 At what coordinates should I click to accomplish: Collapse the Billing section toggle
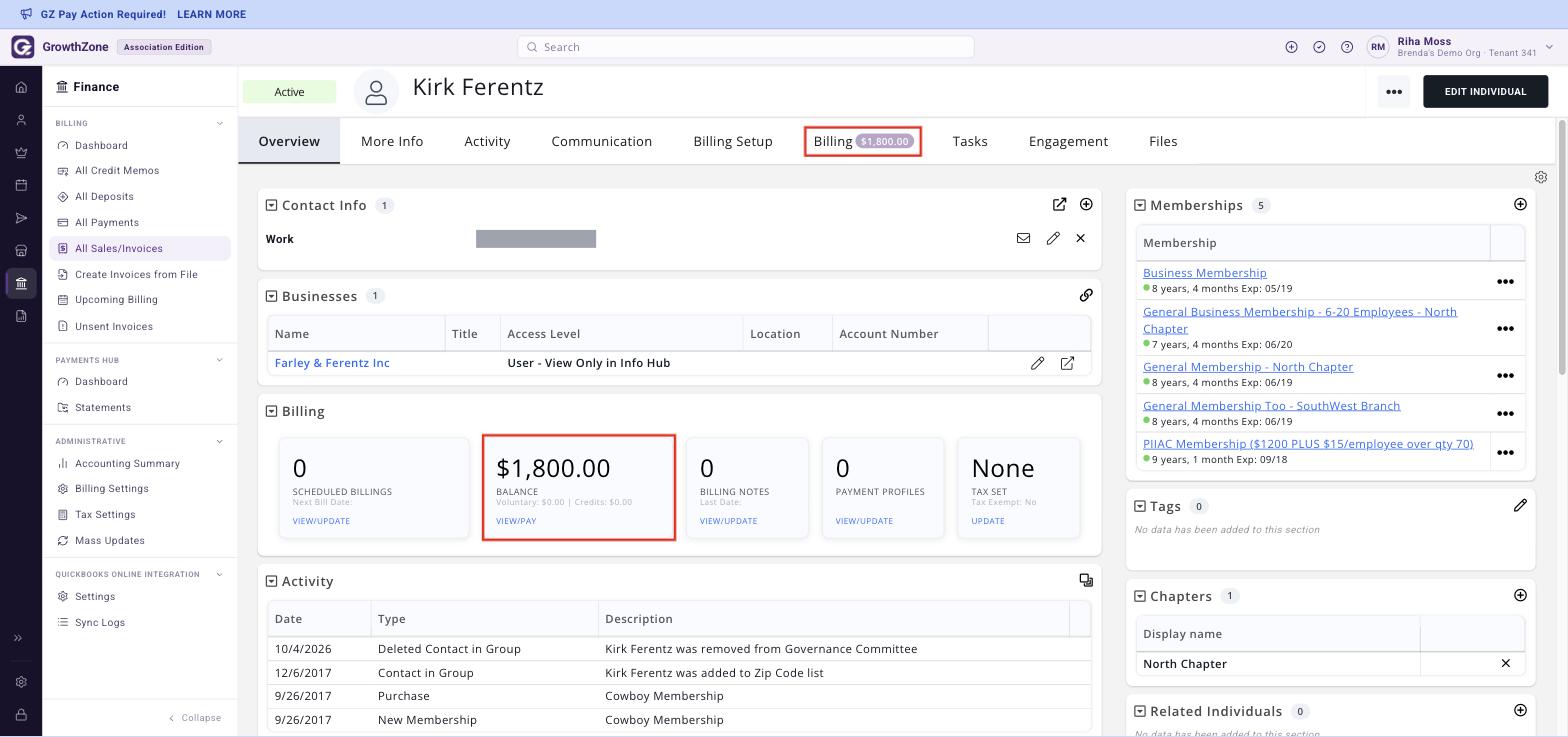coord(271,411)
